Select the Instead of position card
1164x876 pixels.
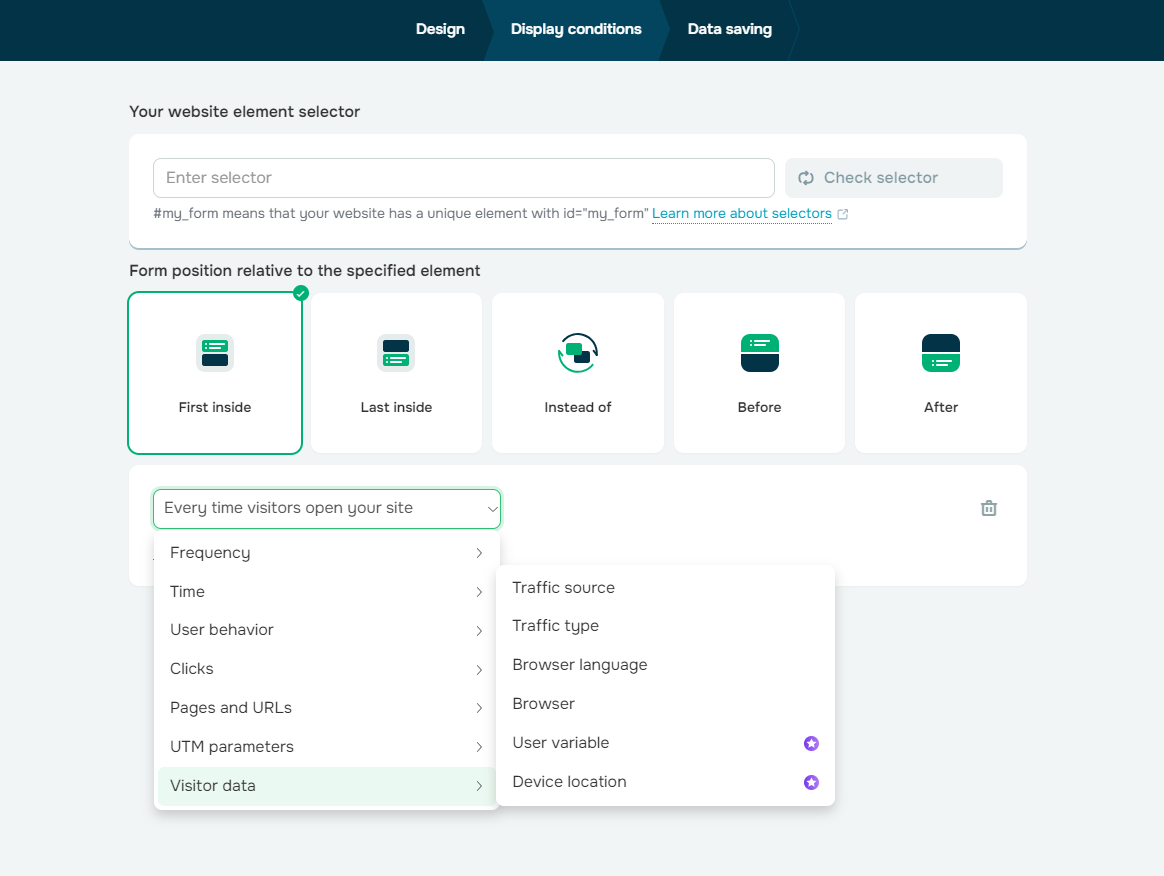point(578,373)
